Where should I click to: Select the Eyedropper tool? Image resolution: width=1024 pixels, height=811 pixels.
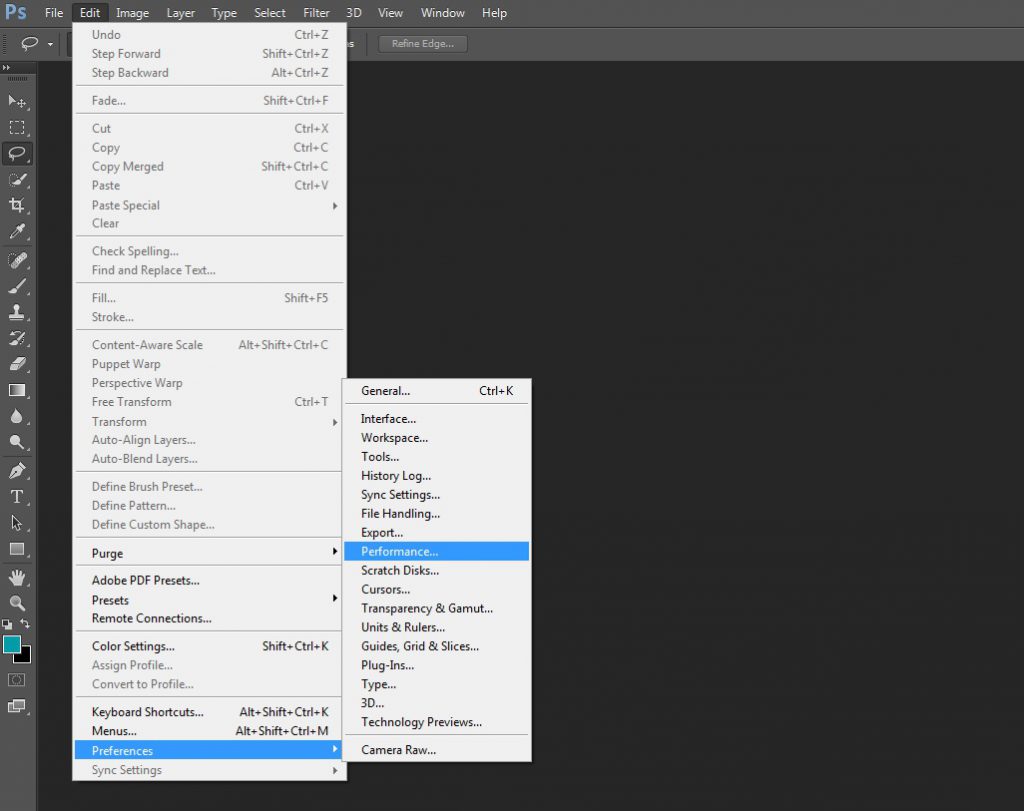pyautogui.click(x=17, y=231)
